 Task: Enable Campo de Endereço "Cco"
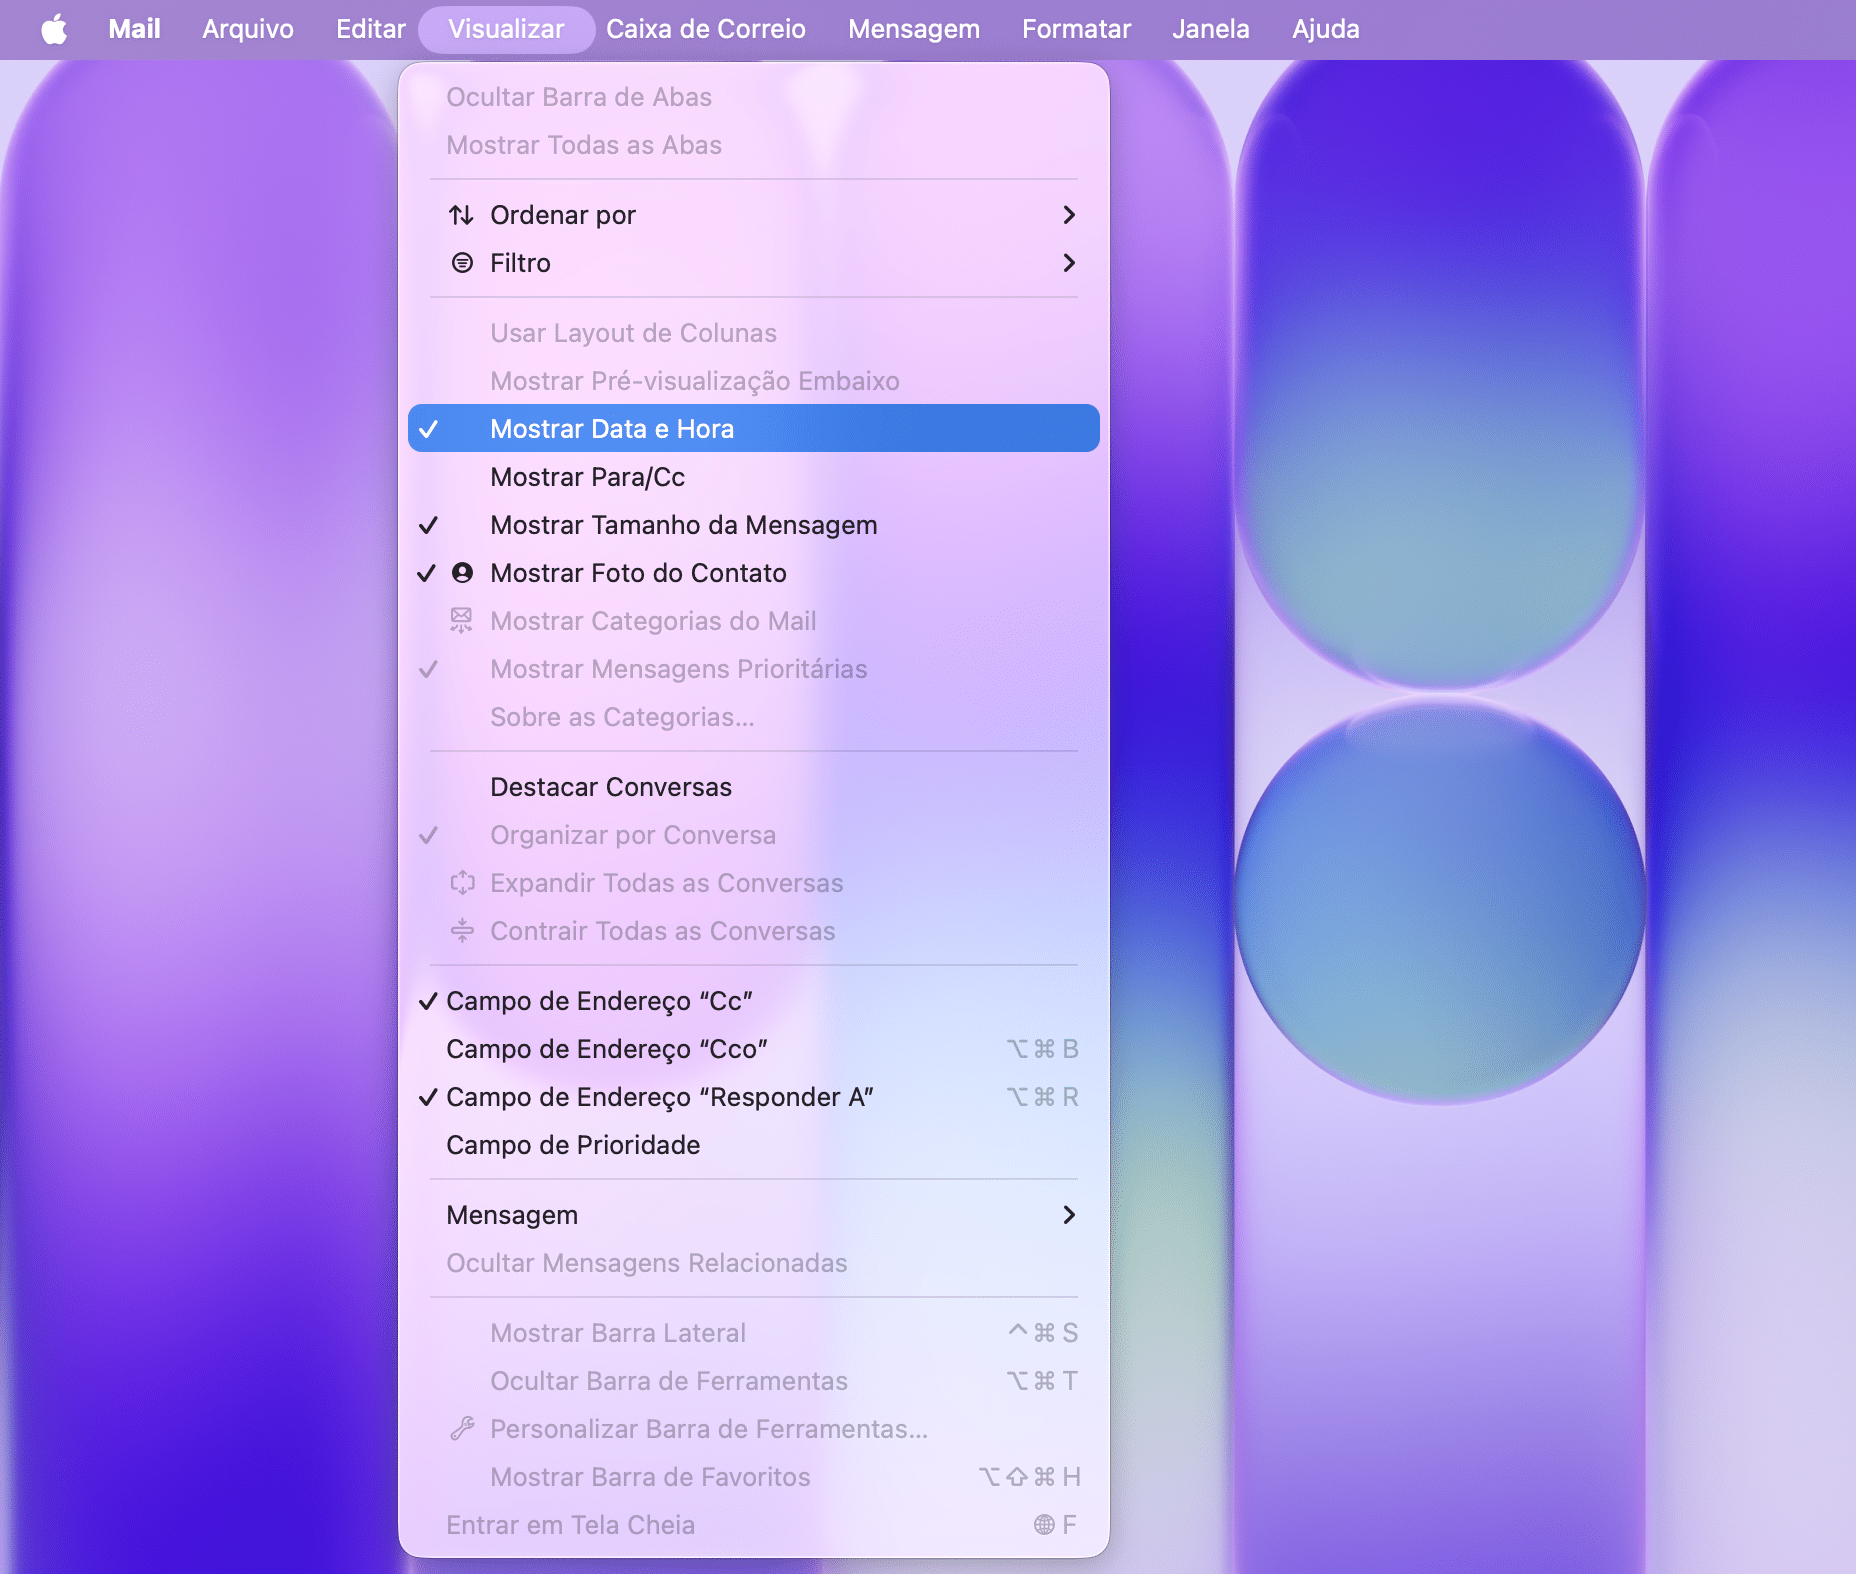click(754, 1049)
